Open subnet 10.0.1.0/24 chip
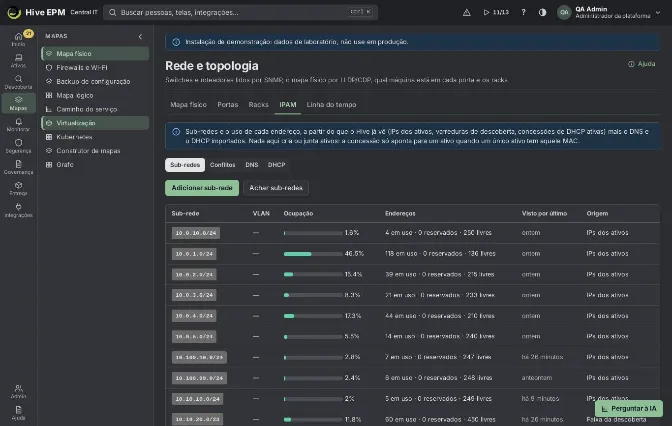The height and width of the screenshot is (426, 672). [x=194, y=254]
